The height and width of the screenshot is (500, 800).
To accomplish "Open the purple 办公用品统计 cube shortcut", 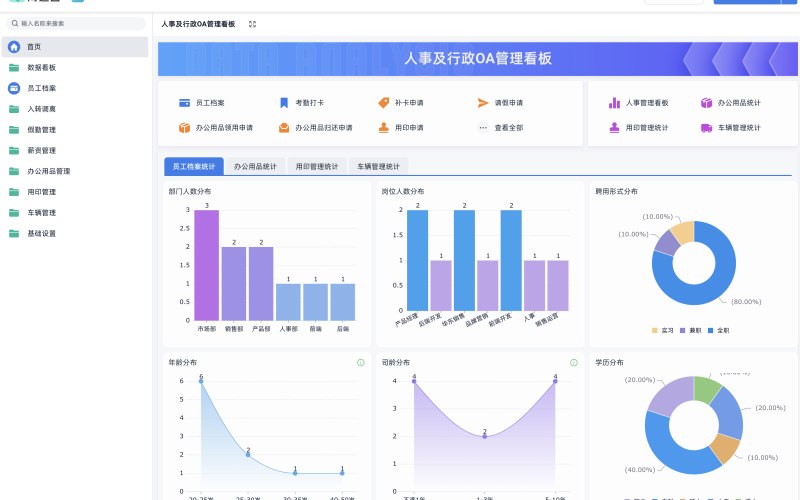I will click(x=706, y=103).
